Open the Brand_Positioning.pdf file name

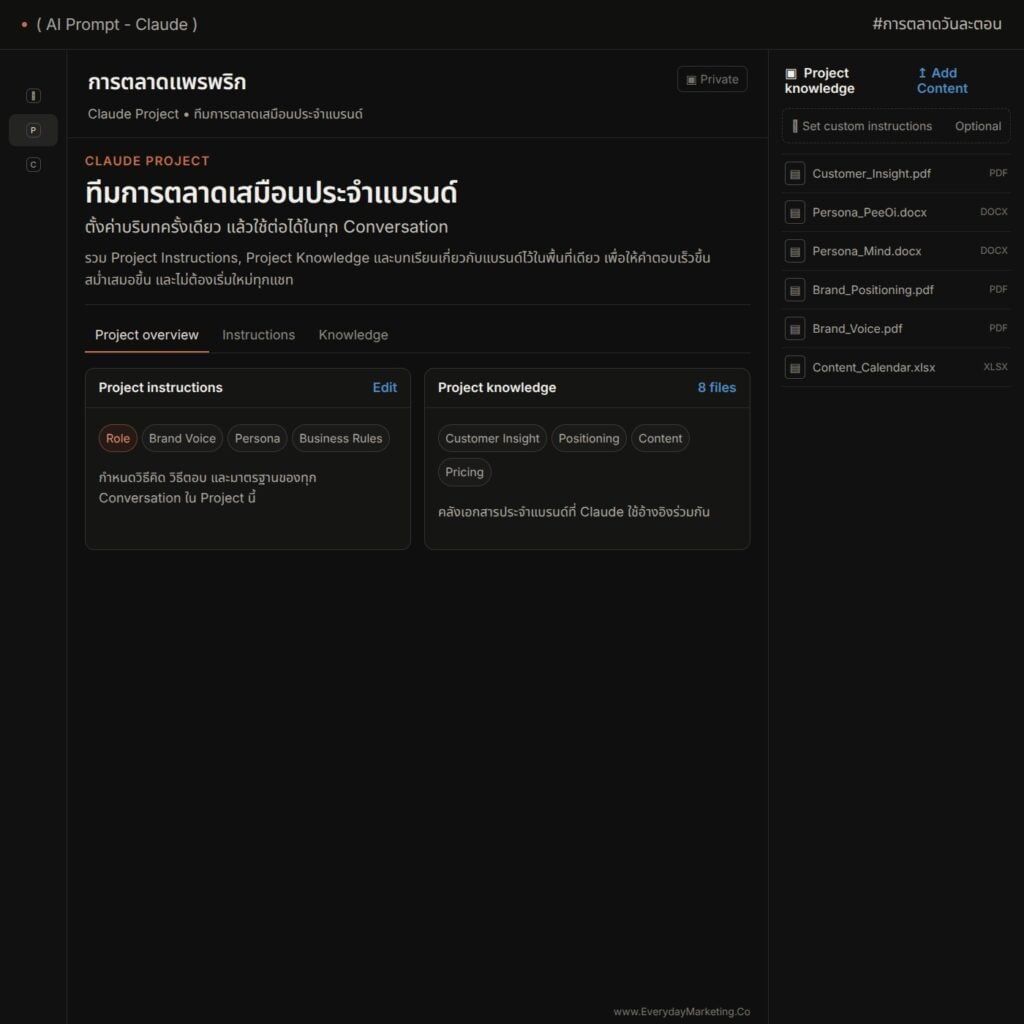[x=872, y=290]
